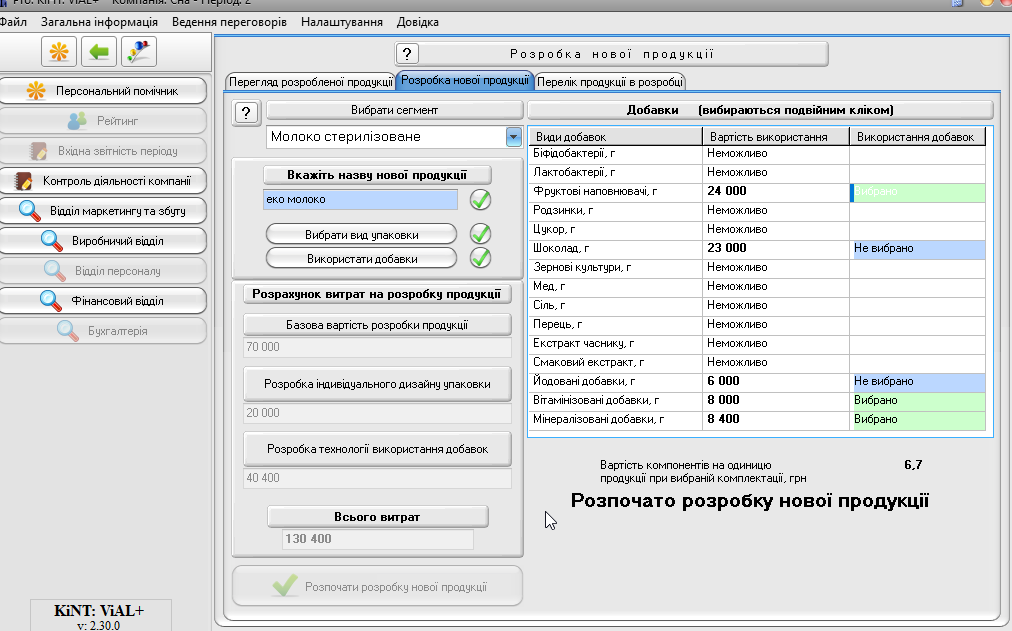The image size is (1012, 631).
Task: Open Контроль діяльності компанії
Action: click(x=104, y=181)
